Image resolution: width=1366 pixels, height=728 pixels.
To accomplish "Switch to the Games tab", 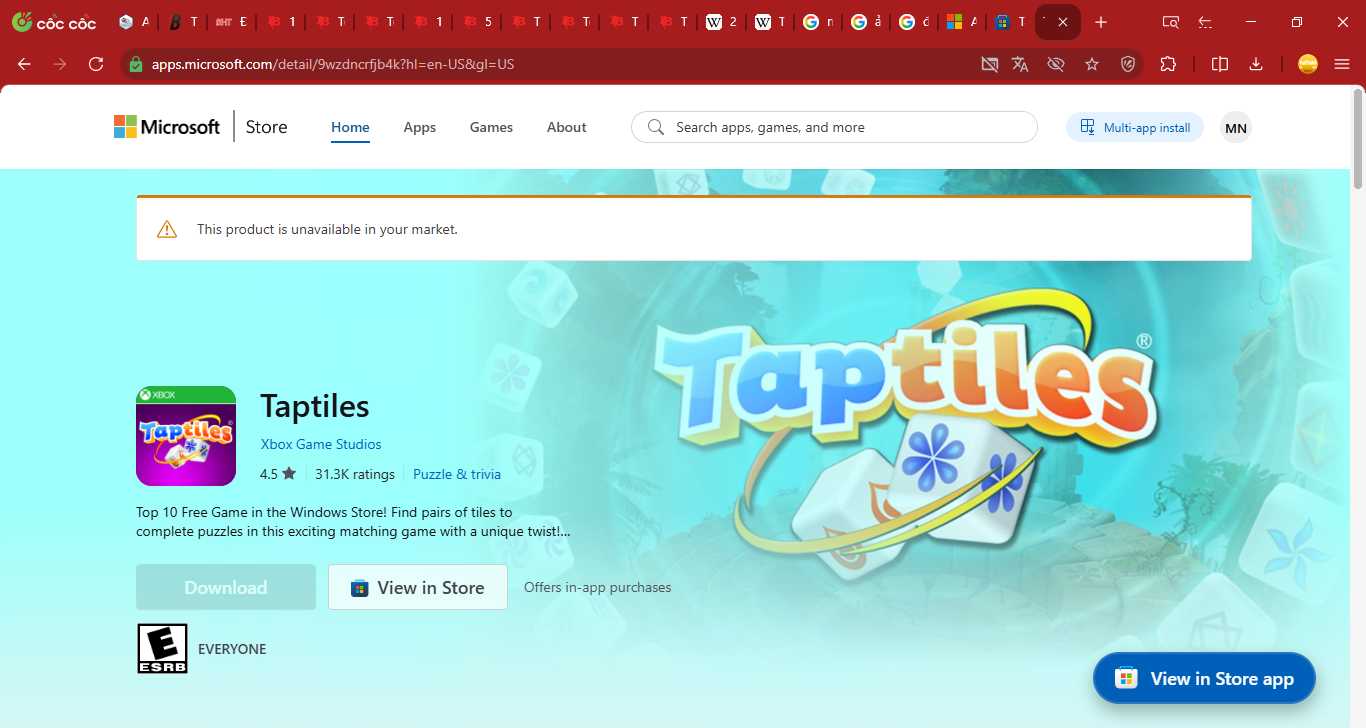I will [491, 127].
